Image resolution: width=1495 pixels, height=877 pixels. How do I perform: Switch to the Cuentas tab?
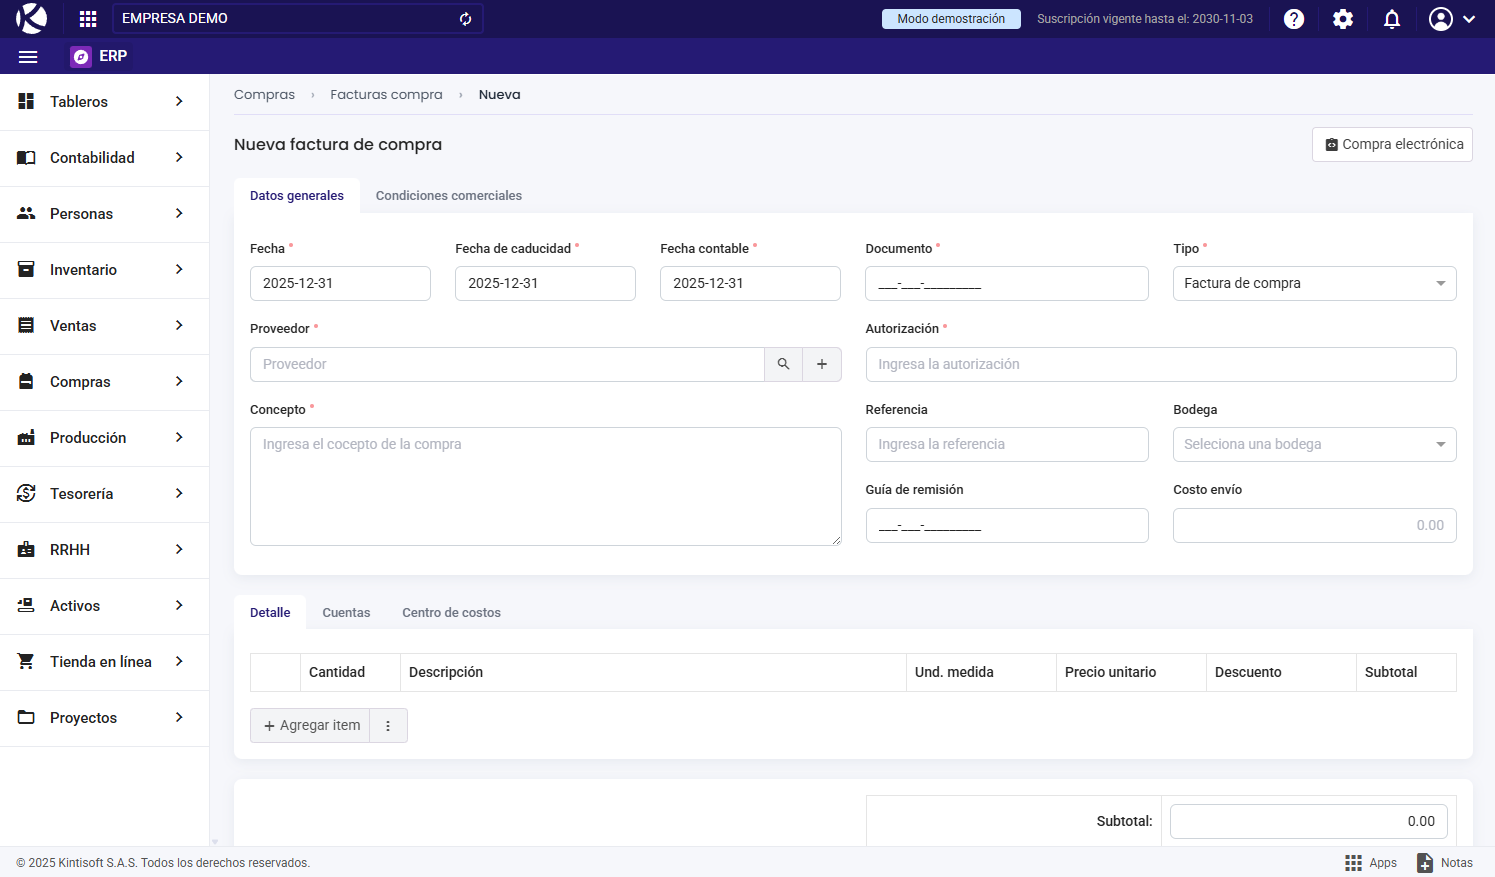346,613
